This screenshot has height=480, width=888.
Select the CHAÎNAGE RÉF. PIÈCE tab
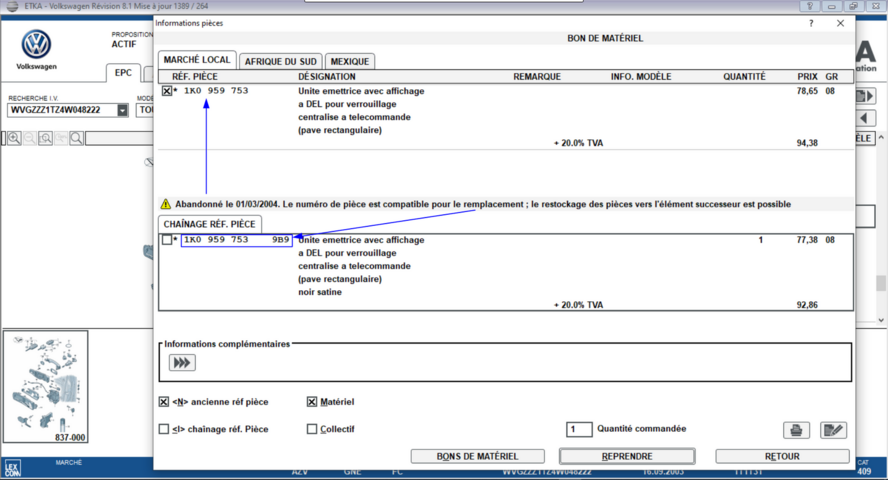[210, 224]
